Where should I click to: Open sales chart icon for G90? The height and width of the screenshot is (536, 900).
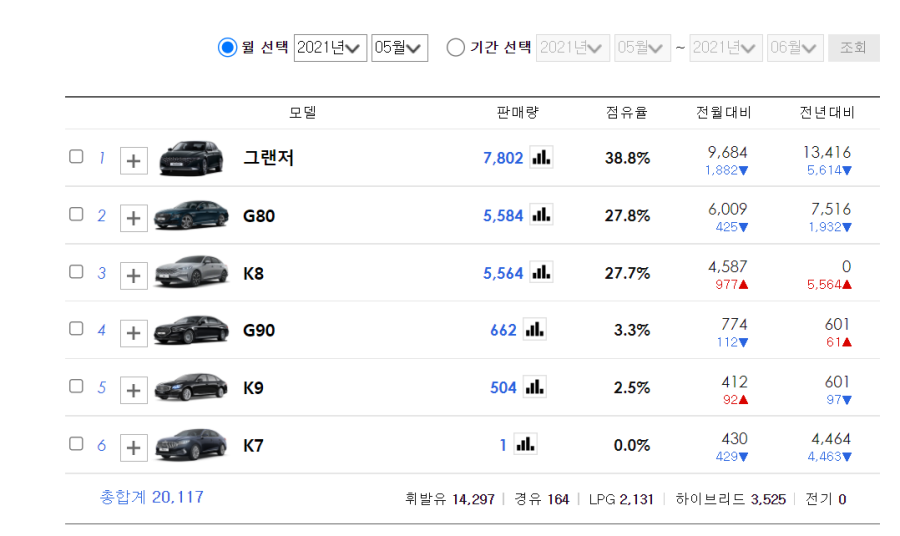coord(534,329)
